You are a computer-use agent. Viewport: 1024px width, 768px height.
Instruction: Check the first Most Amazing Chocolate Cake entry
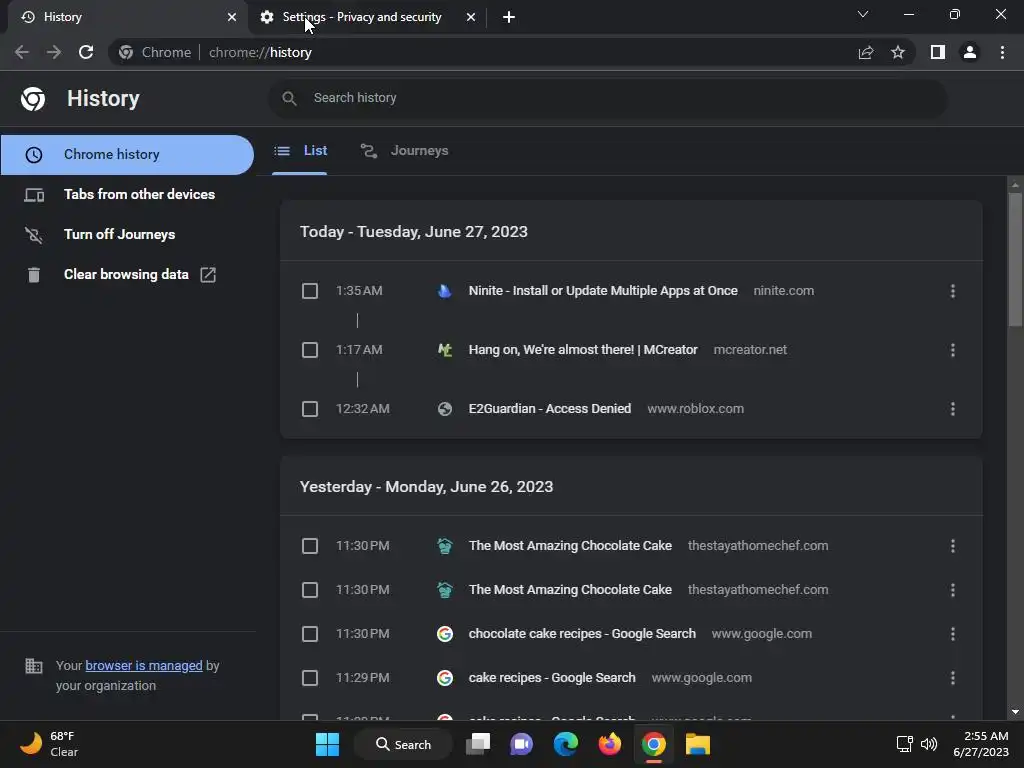pos(310,546)
